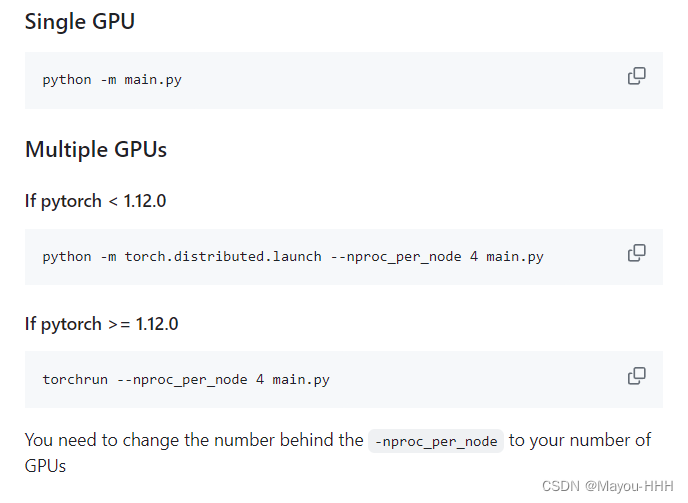Viewport: 688px width, 503px height.
Task: Click the Multiple GPUs heading
Action: [96, 149]
